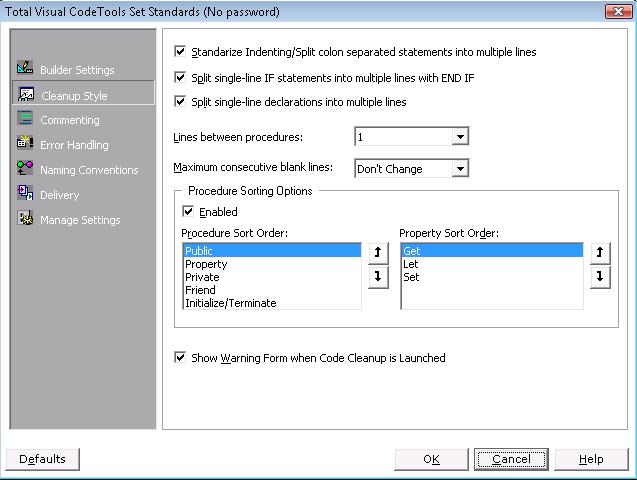Click the Builder Settings sidebar icon
The width and height of the screenshot is (637, 480).
pyautogui.click(x=25, y=67)
